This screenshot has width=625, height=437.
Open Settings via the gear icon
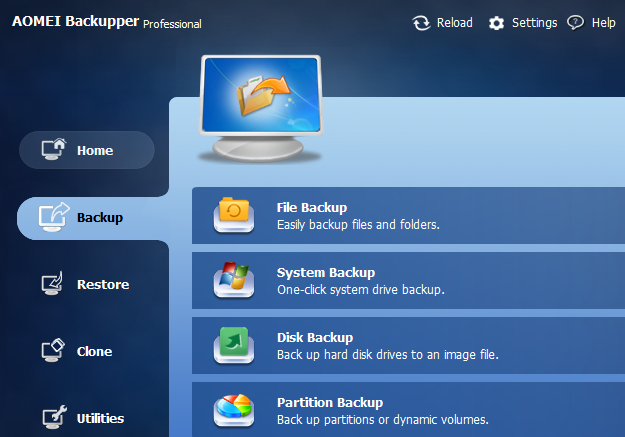496,23
